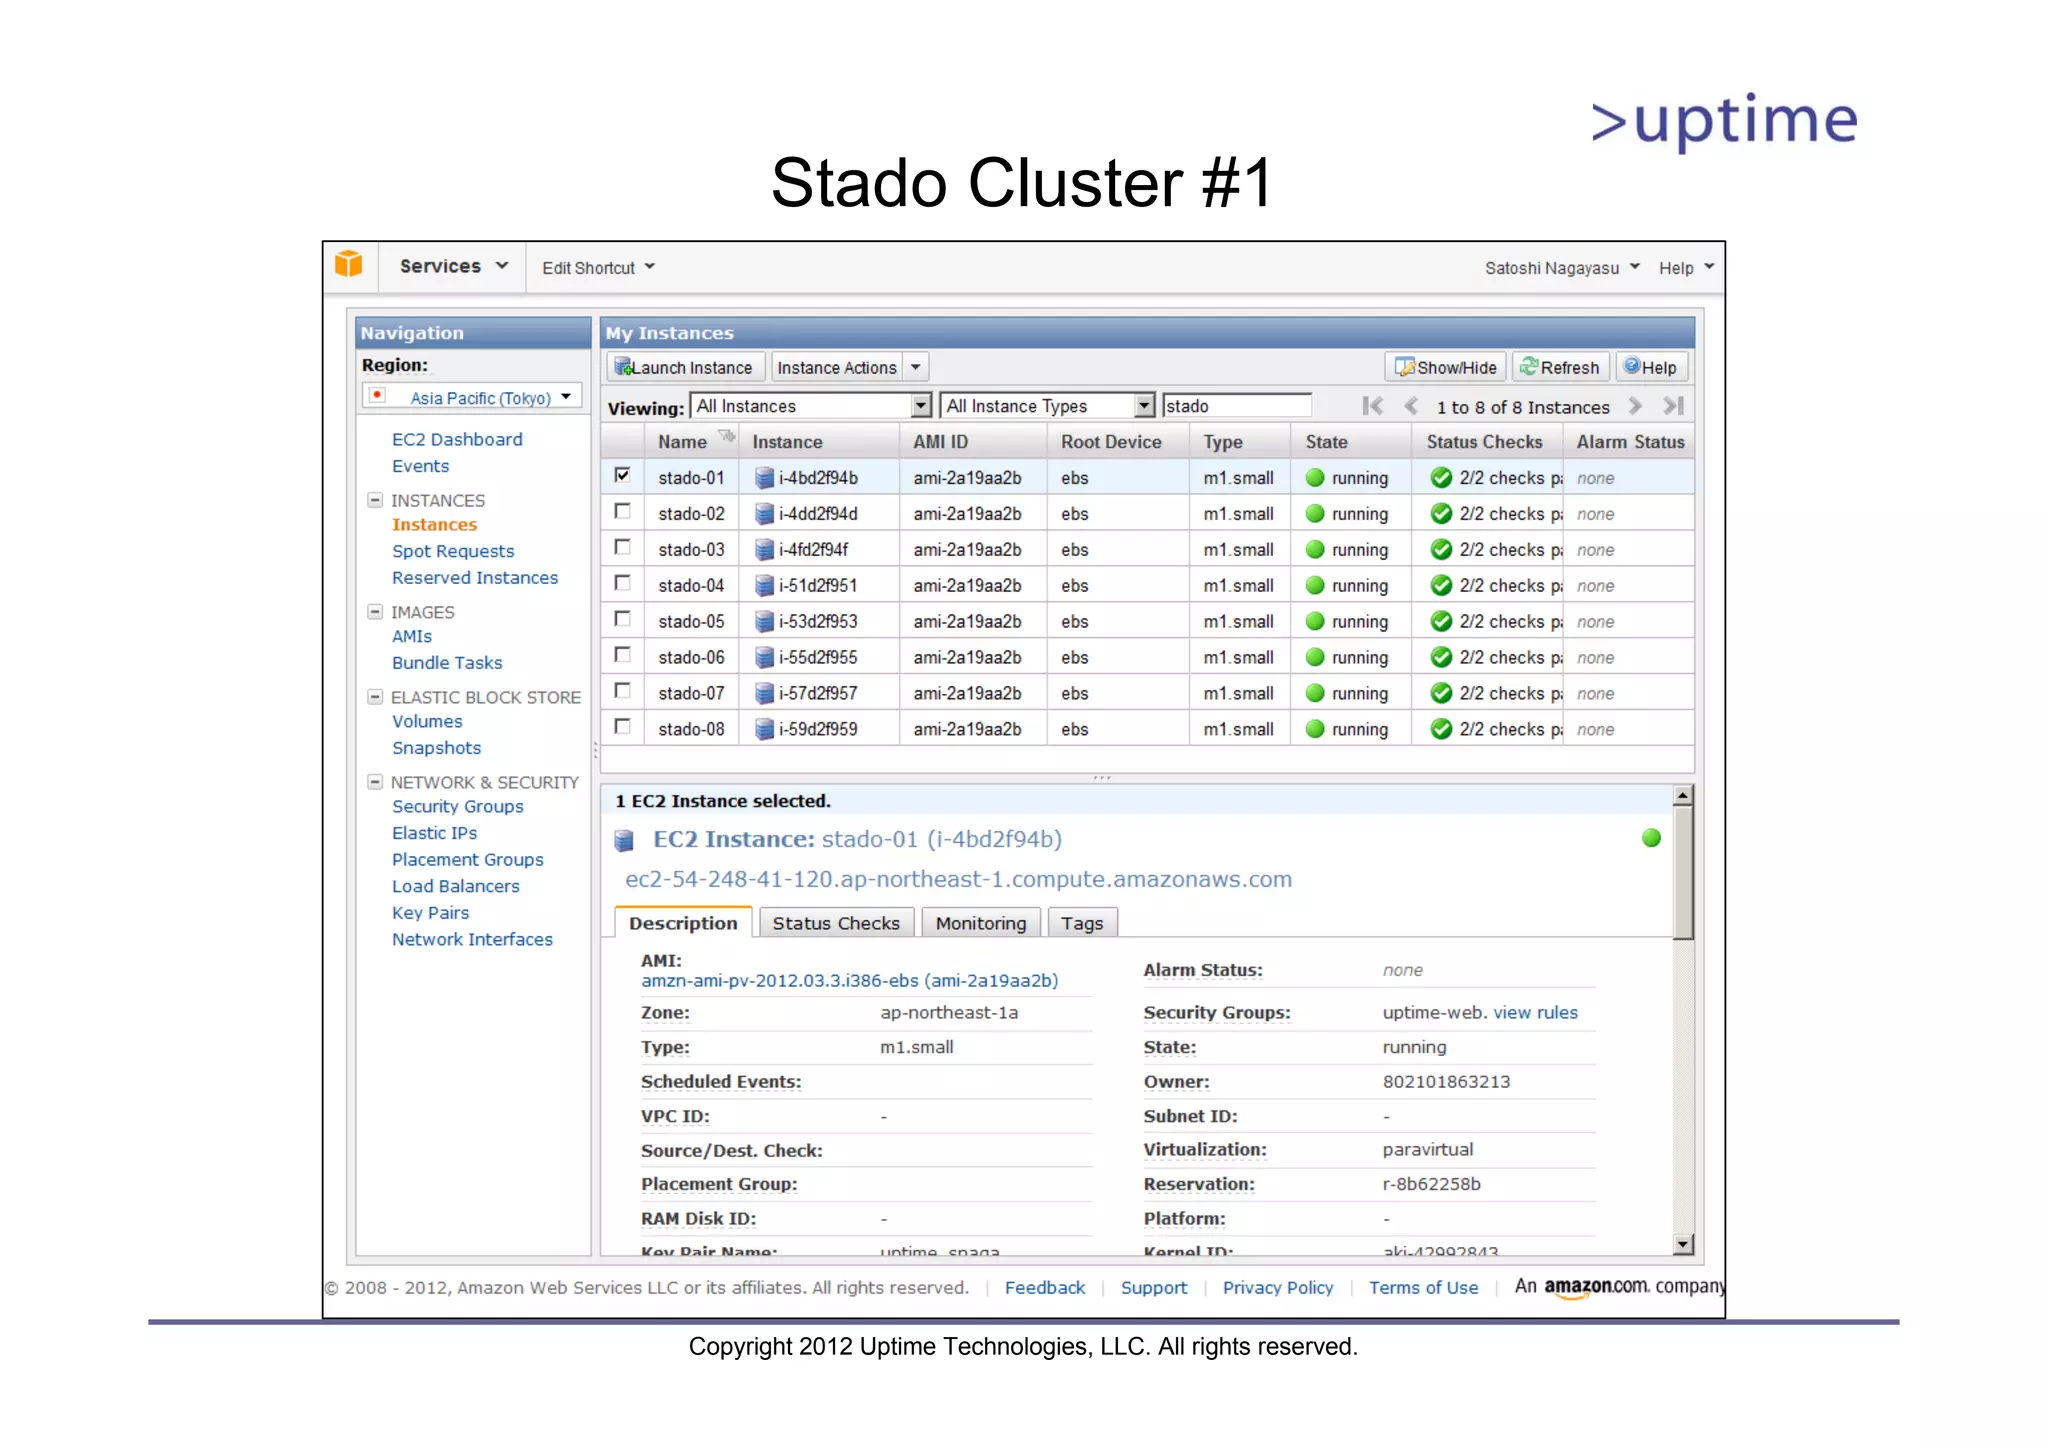Click the server icon next to i-4dd2f94d
The image size is (2048, 1448).
765,514
